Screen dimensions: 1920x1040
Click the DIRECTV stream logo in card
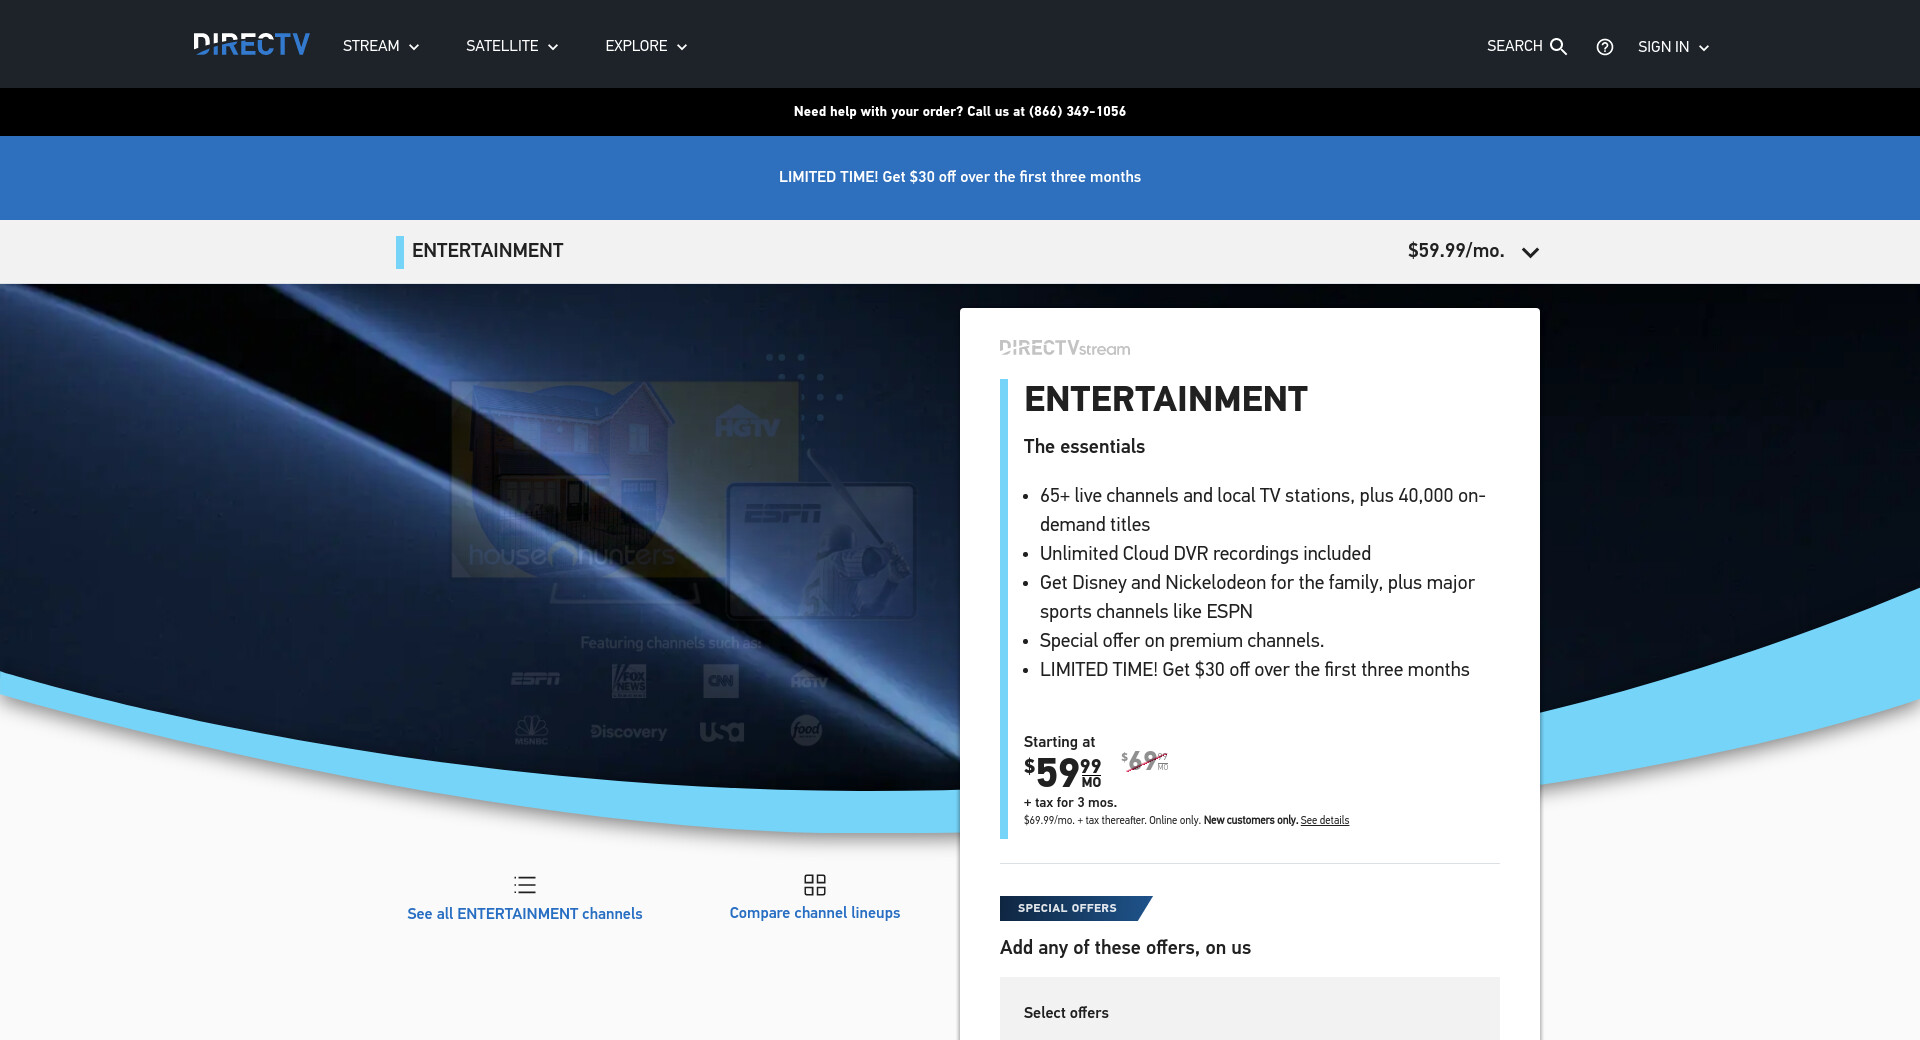click(1064, 348)
